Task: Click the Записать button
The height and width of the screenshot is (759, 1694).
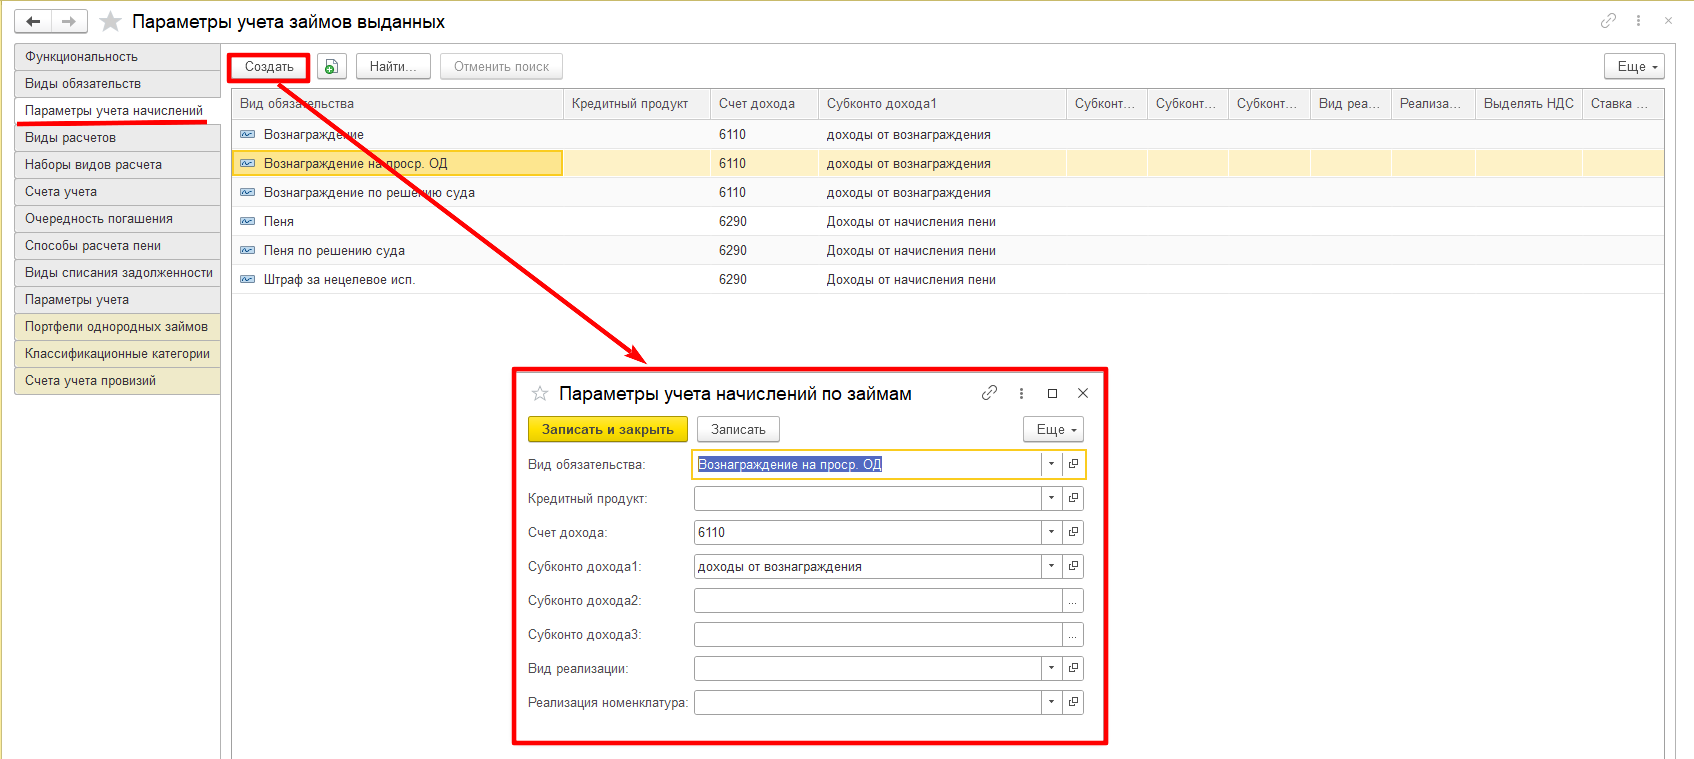Action: coord(738,429)
